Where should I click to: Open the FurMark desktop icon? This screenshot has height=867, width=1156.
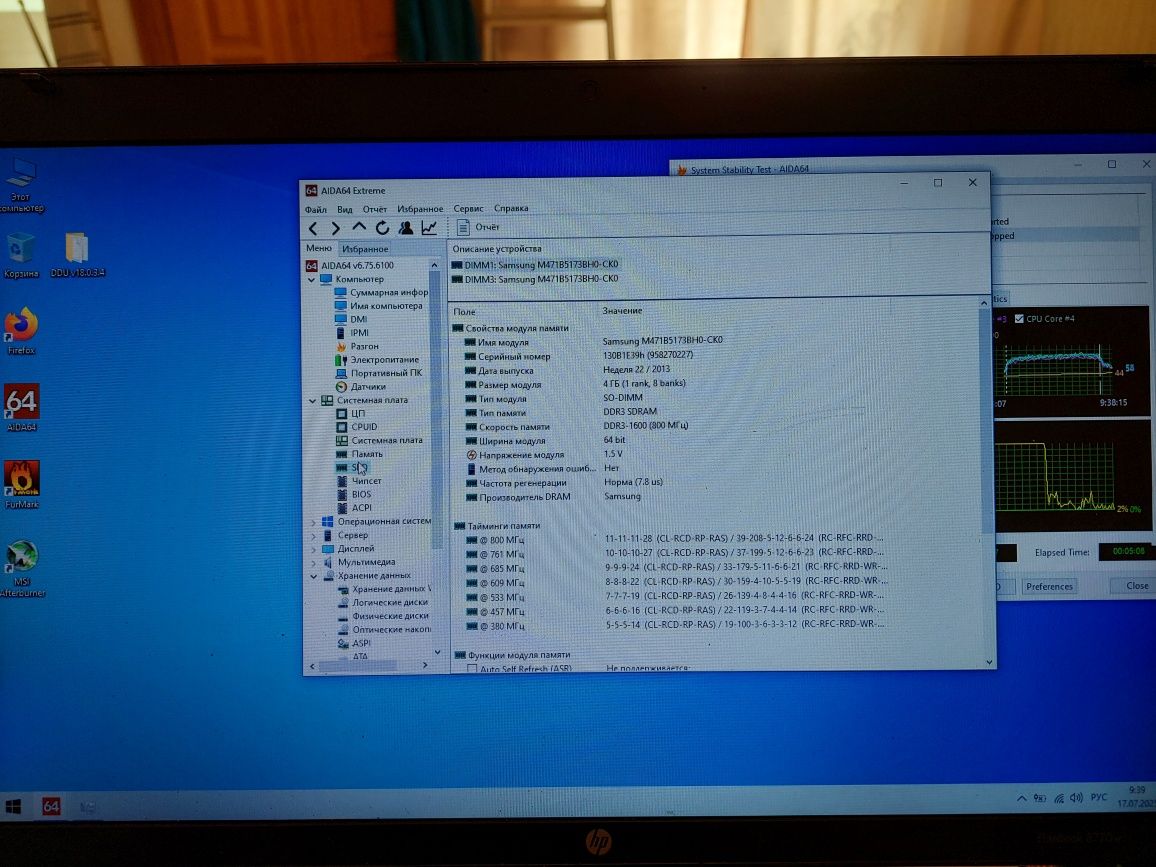point(21,484)
